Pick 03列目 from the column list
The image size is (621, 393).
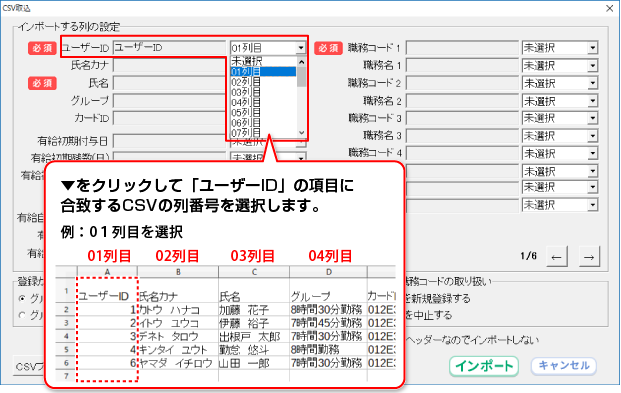click(263, 92)
